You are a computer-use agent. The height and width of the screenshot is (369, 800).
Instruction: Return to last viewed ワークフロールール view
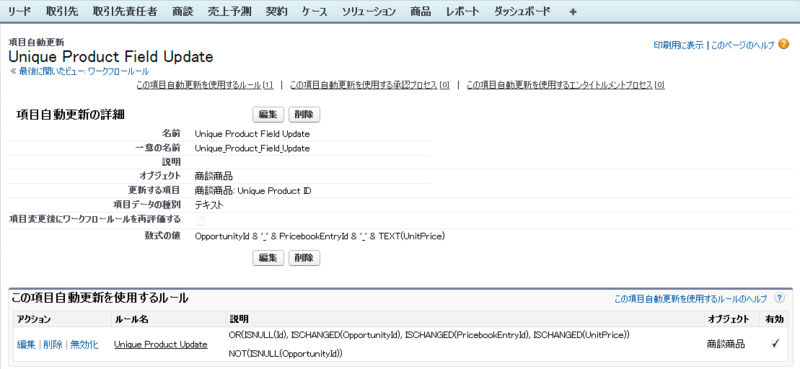[84, 71]
